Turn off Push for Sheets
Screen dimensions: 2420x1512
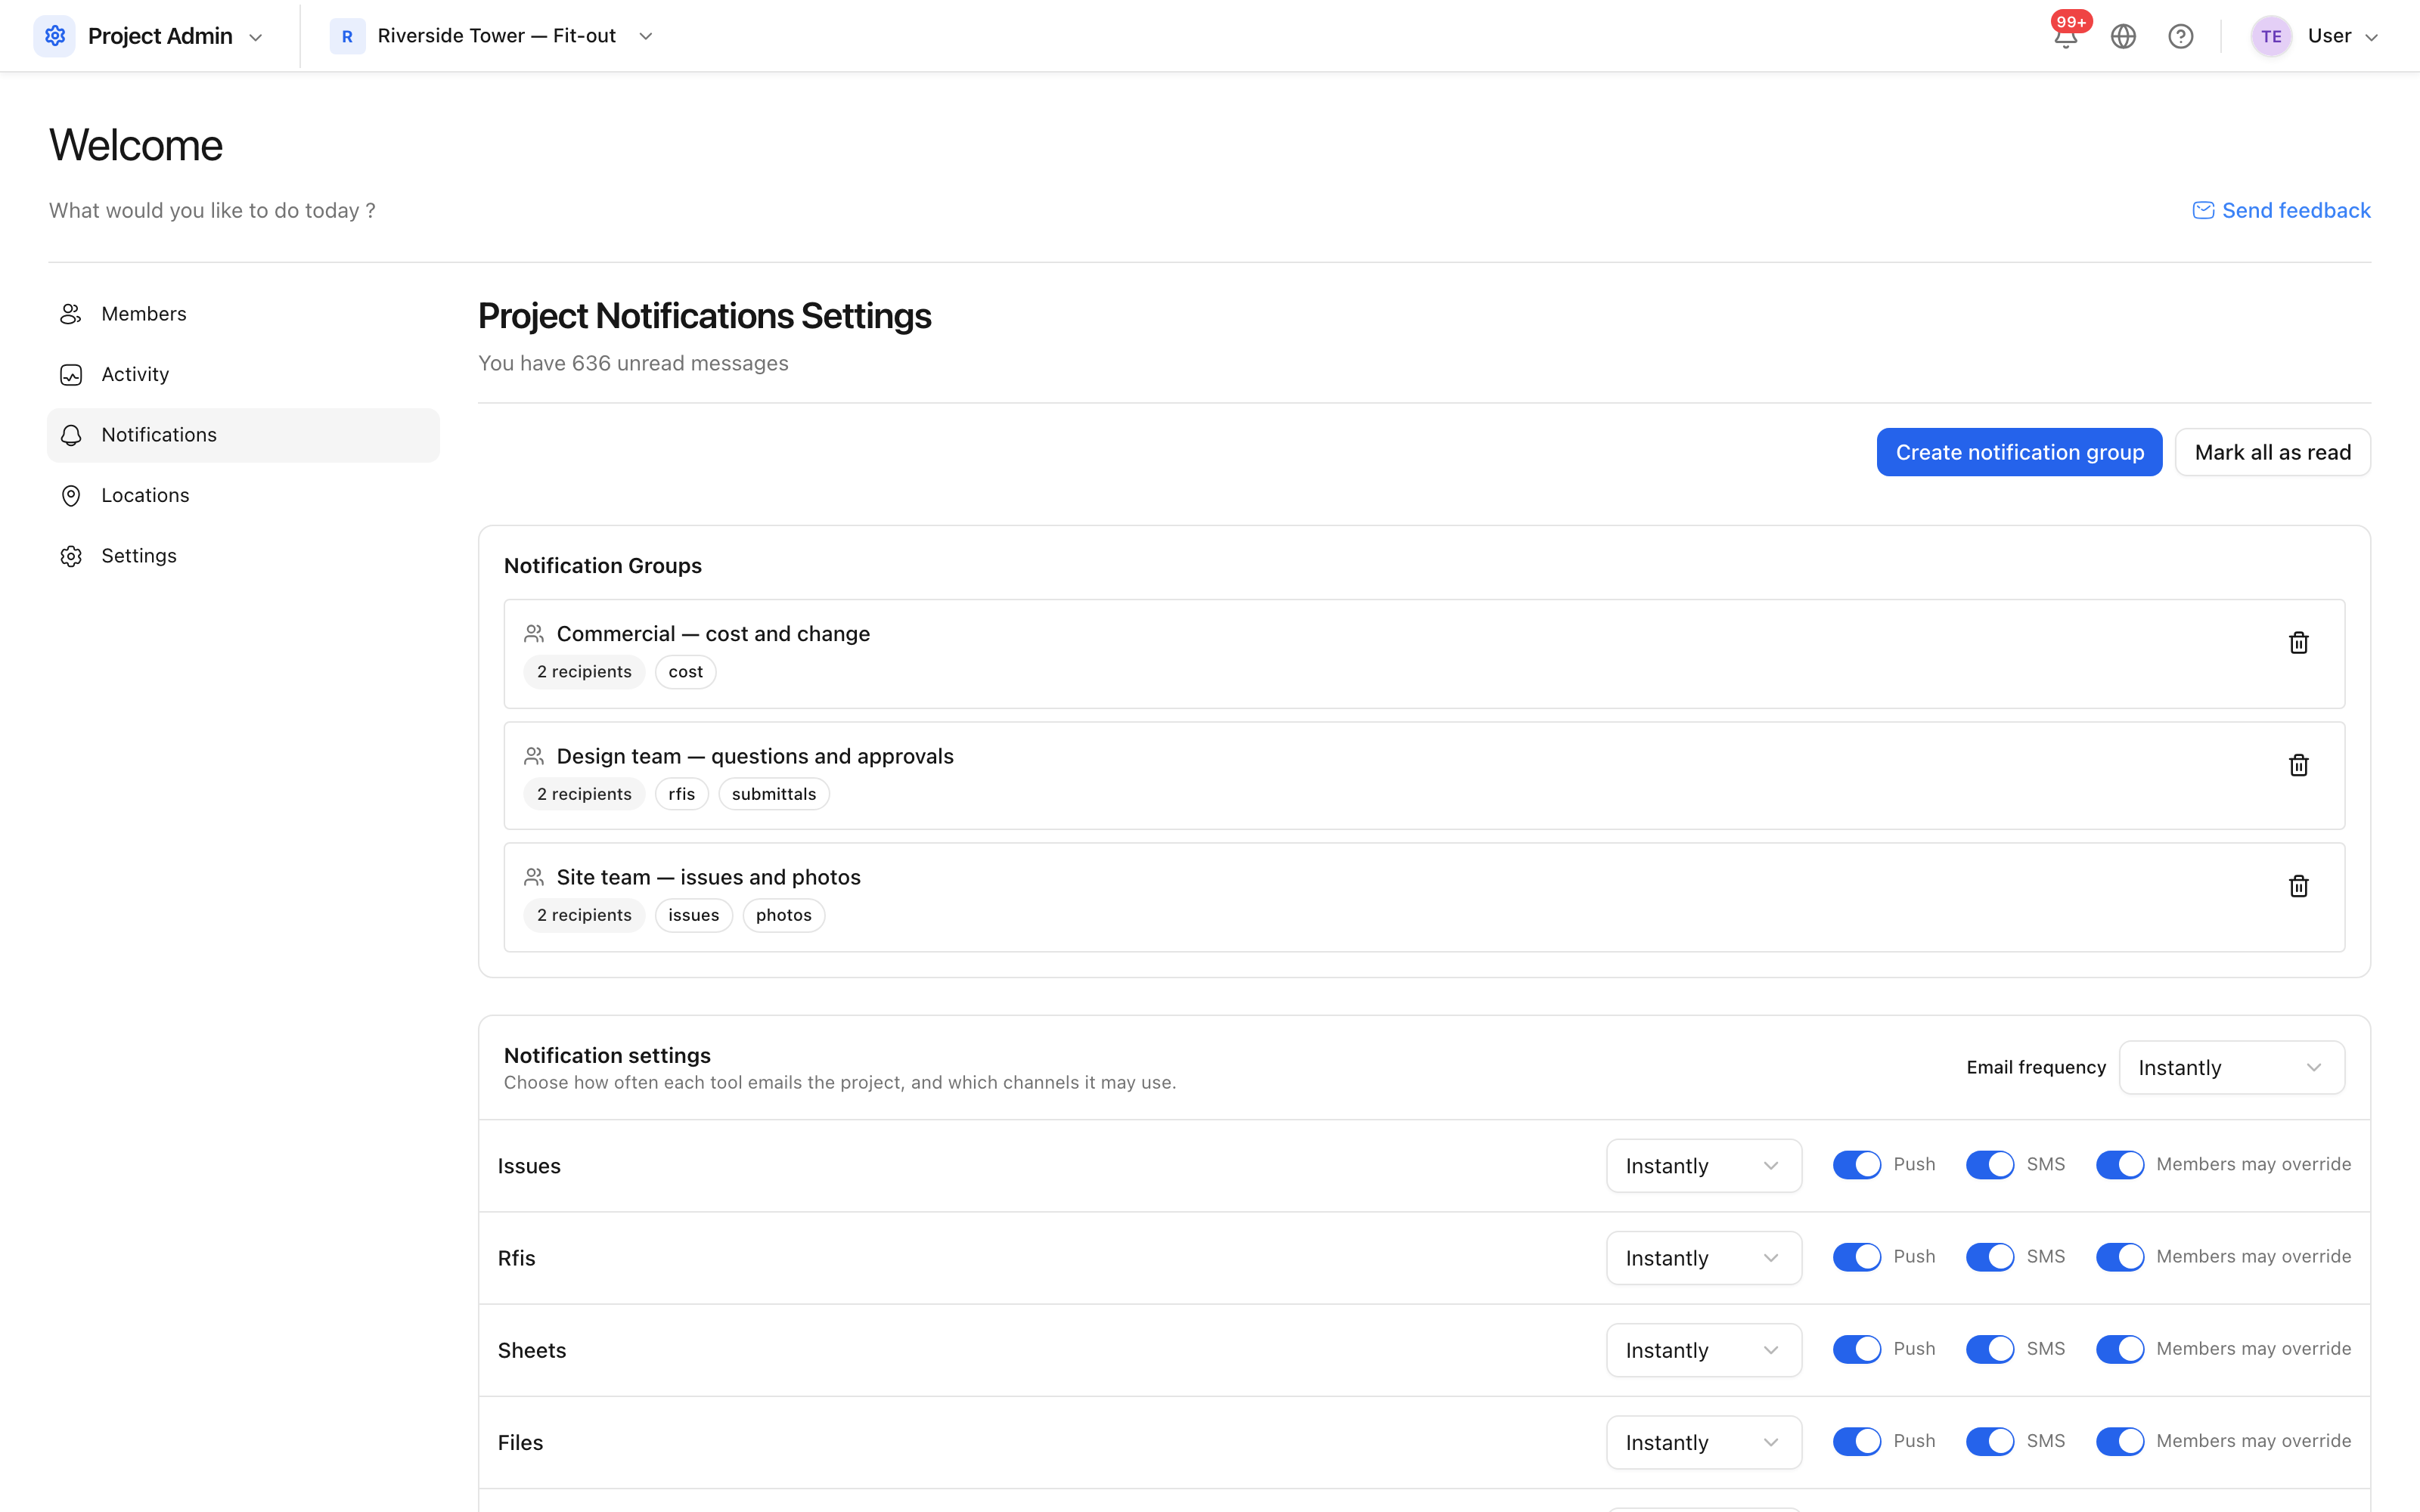tap(1857, 1349)
